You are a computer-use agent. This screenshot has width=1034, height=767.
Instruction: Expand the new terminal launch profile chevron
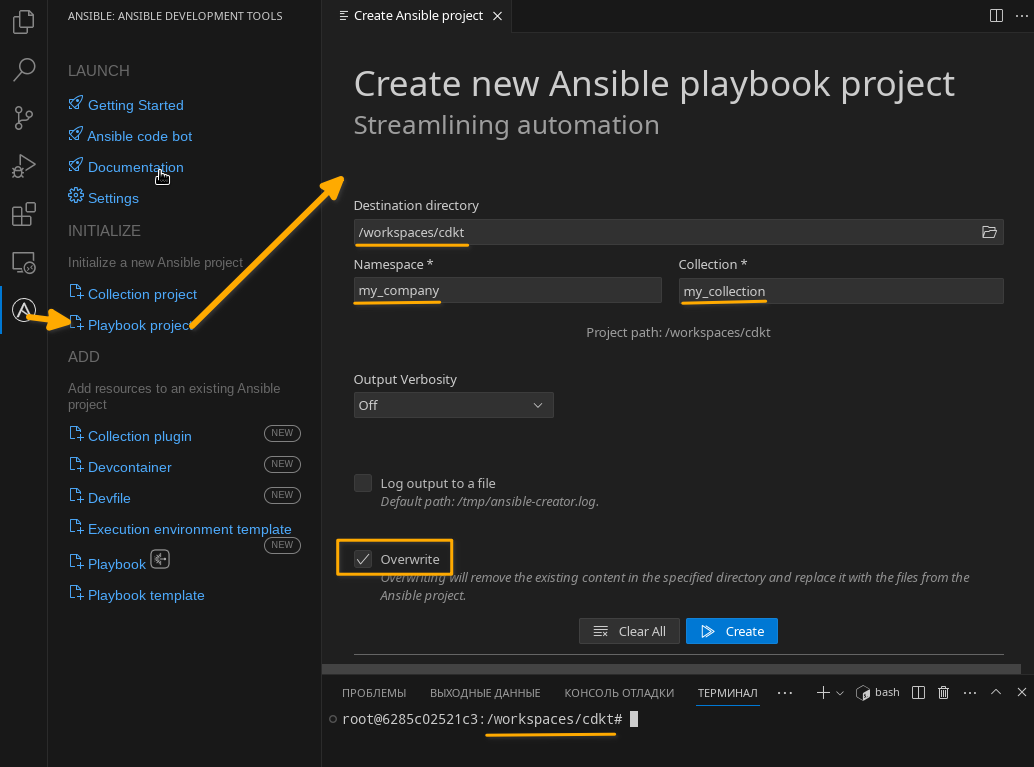coord(840,692)
